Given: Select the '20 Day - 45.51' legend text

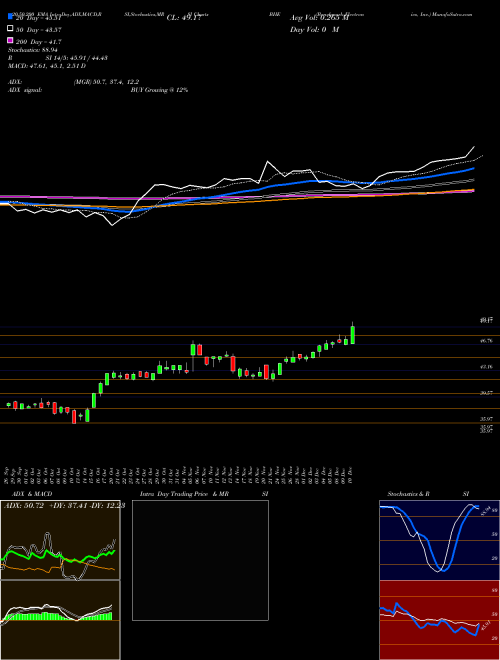Looking at the screenshot, I should [x=38, y=18].
